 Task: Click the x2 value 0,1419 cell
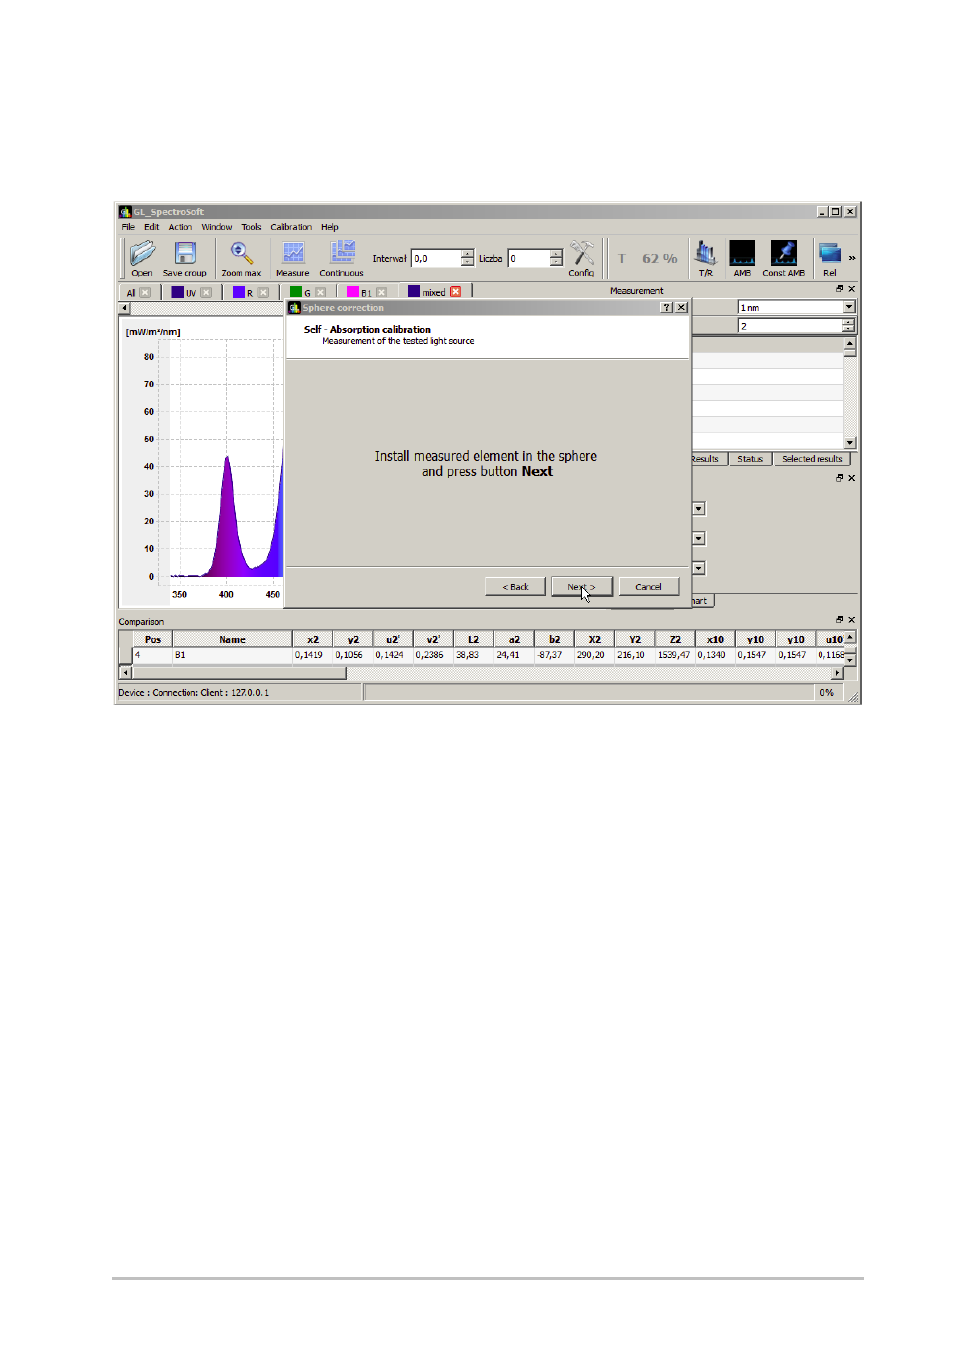tap(312, 655)
